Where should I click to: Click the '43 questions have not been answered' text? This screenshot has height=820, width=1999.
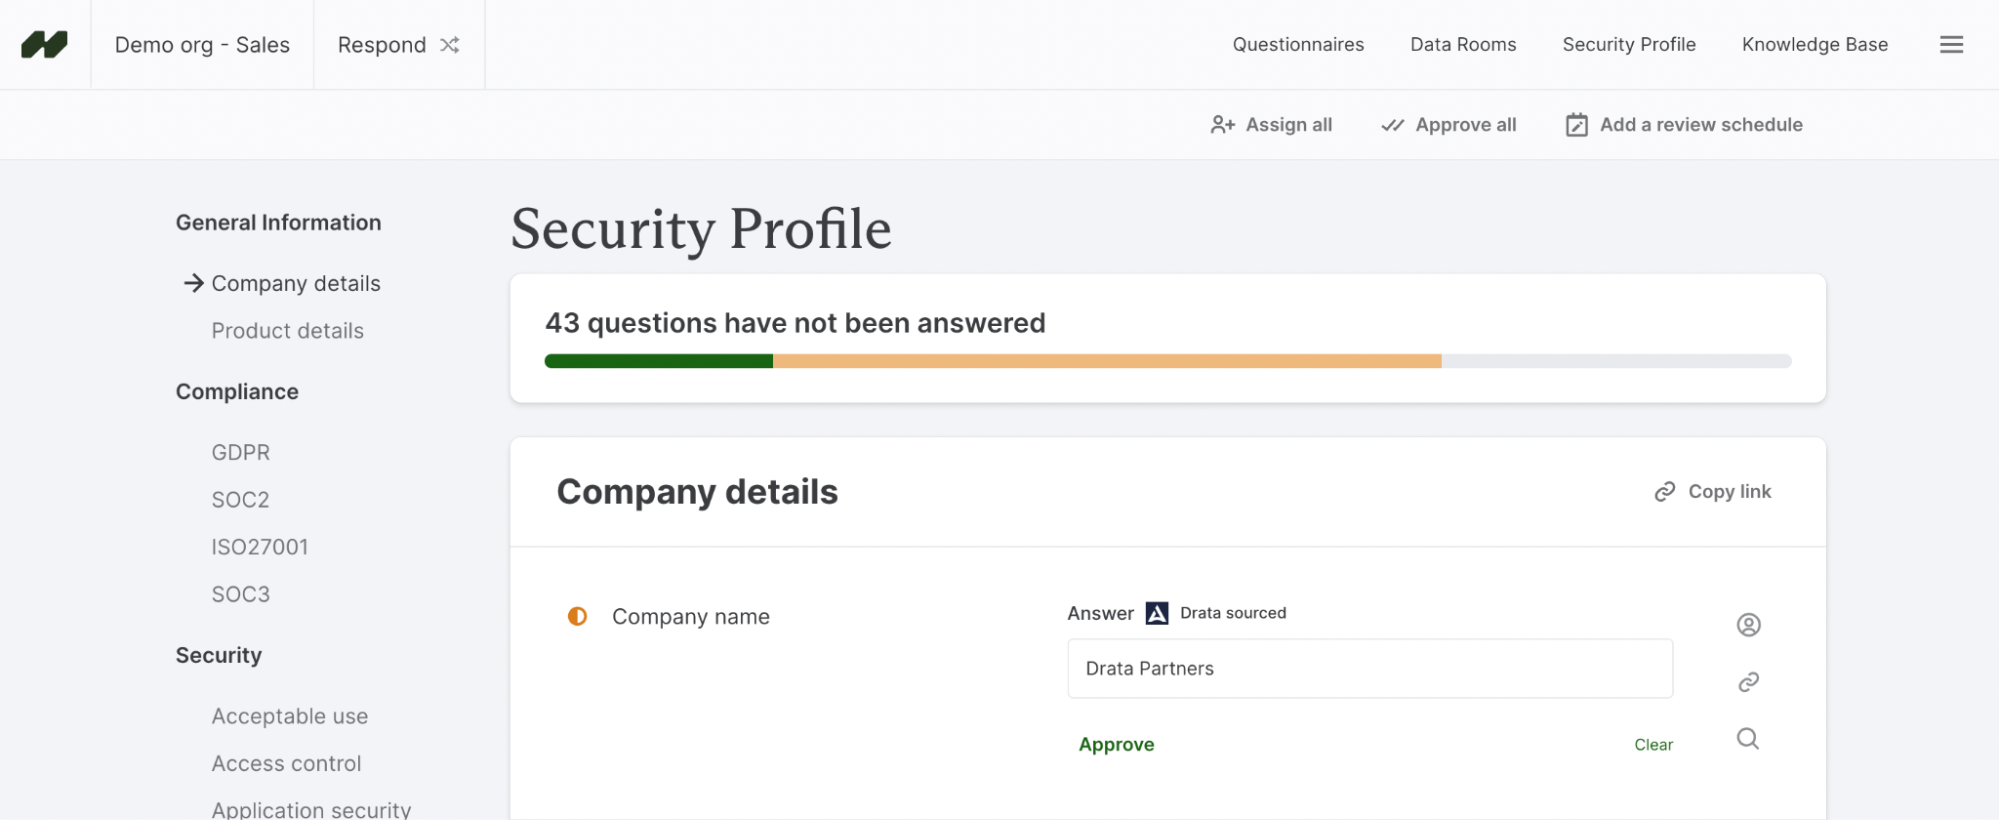click(x=795, y=323)
